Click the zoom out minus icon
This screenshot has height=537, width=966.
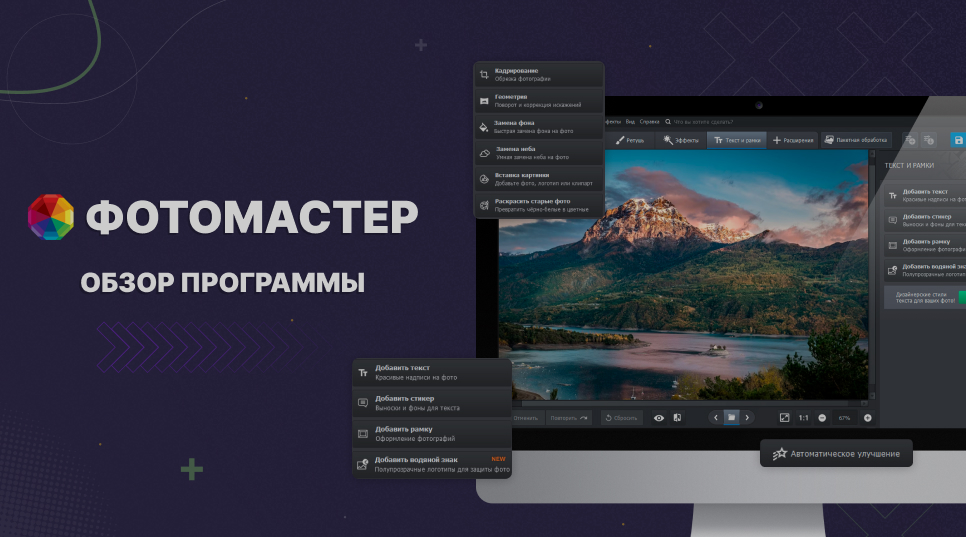click(822, 417)
